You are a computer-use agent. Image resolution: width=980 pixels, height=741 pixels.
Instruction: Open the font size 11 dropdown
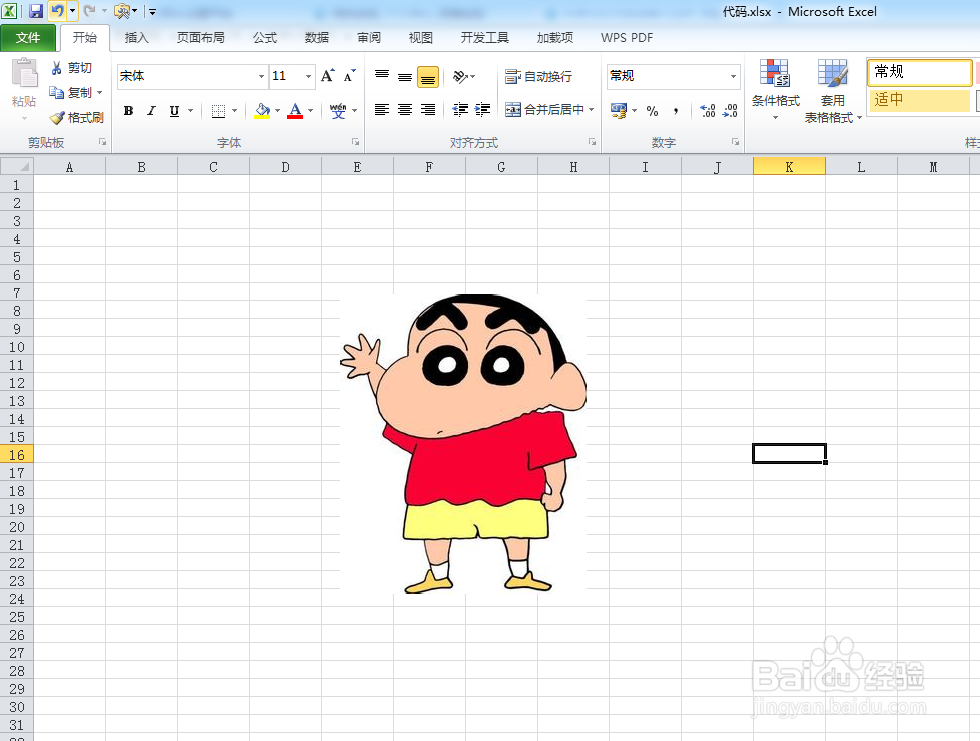point(308,76)
